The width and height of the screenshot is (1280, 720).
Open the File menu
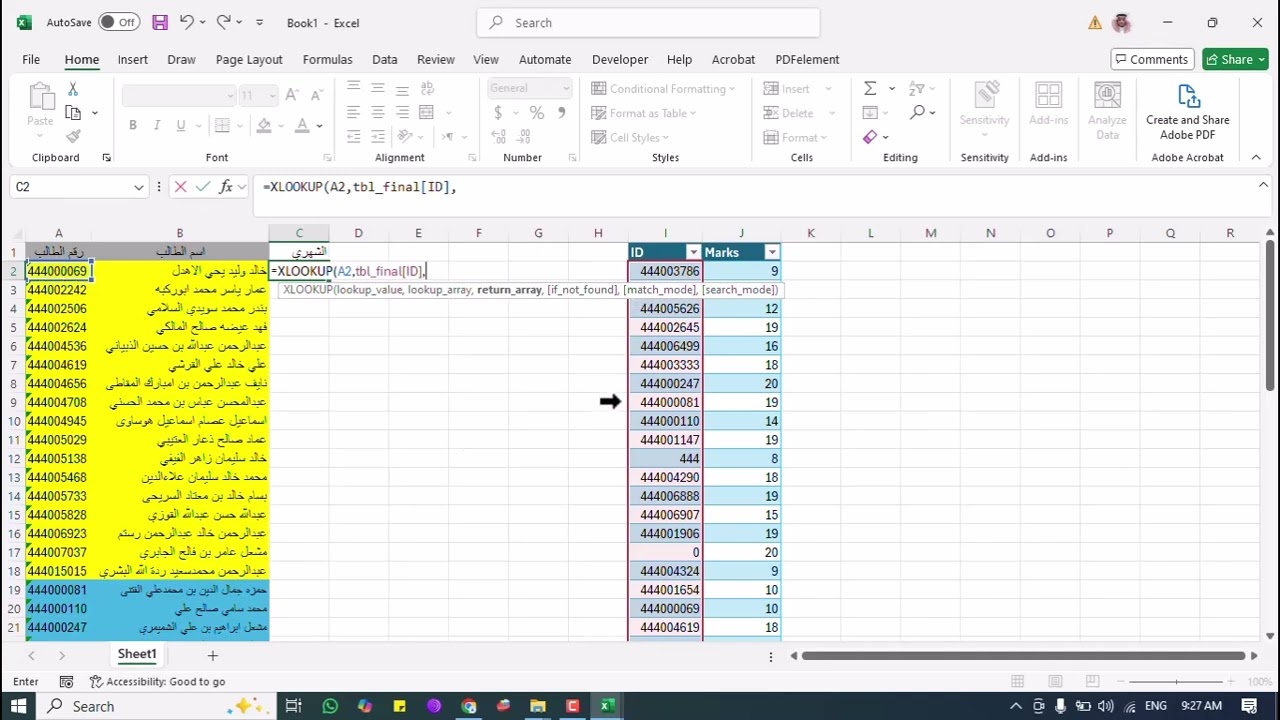tap(31, 59)
